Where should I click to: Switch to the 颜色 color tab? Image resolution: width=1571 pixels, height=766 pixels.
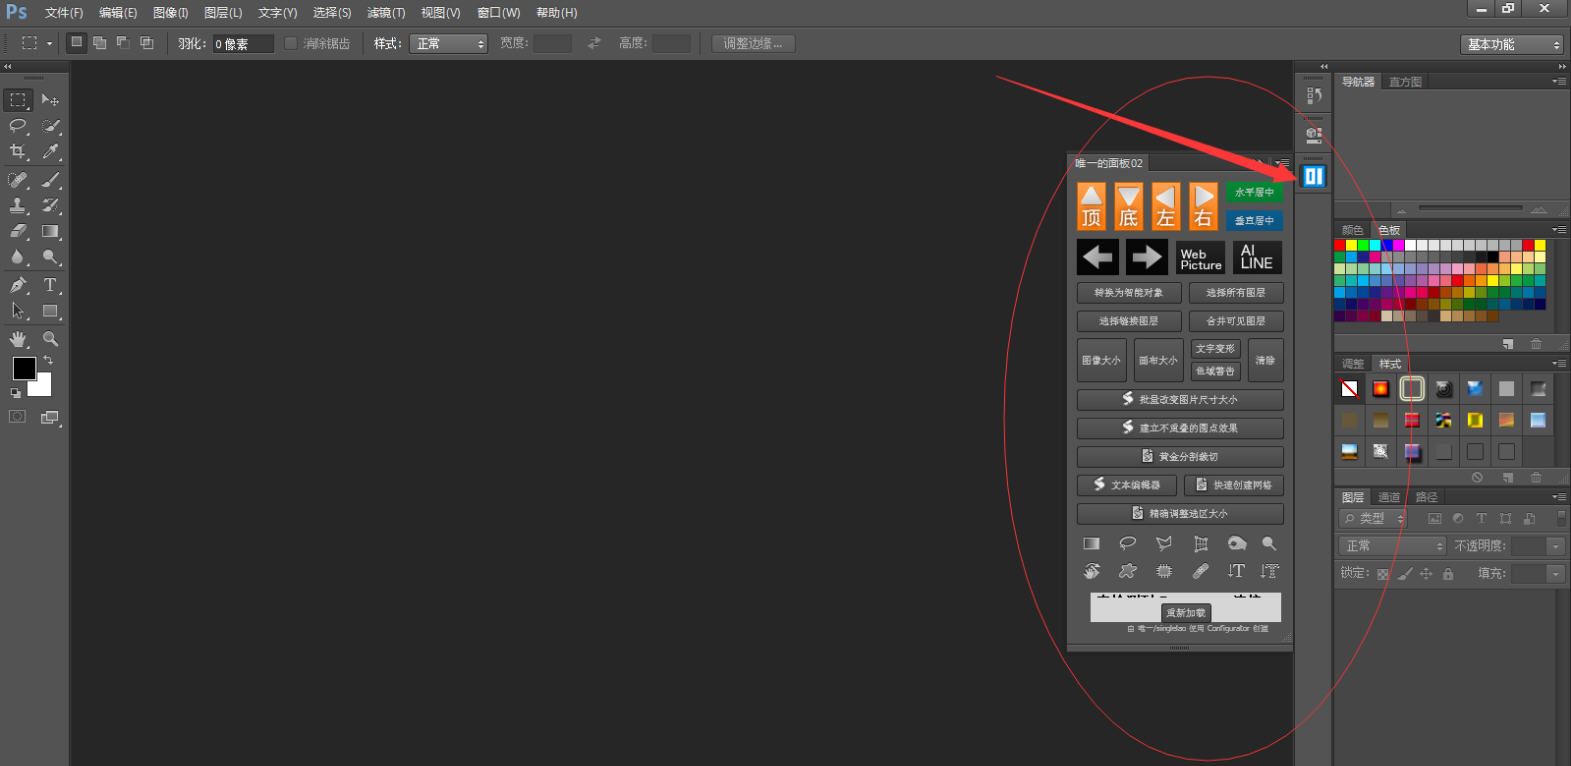[x=1352, y=230]
